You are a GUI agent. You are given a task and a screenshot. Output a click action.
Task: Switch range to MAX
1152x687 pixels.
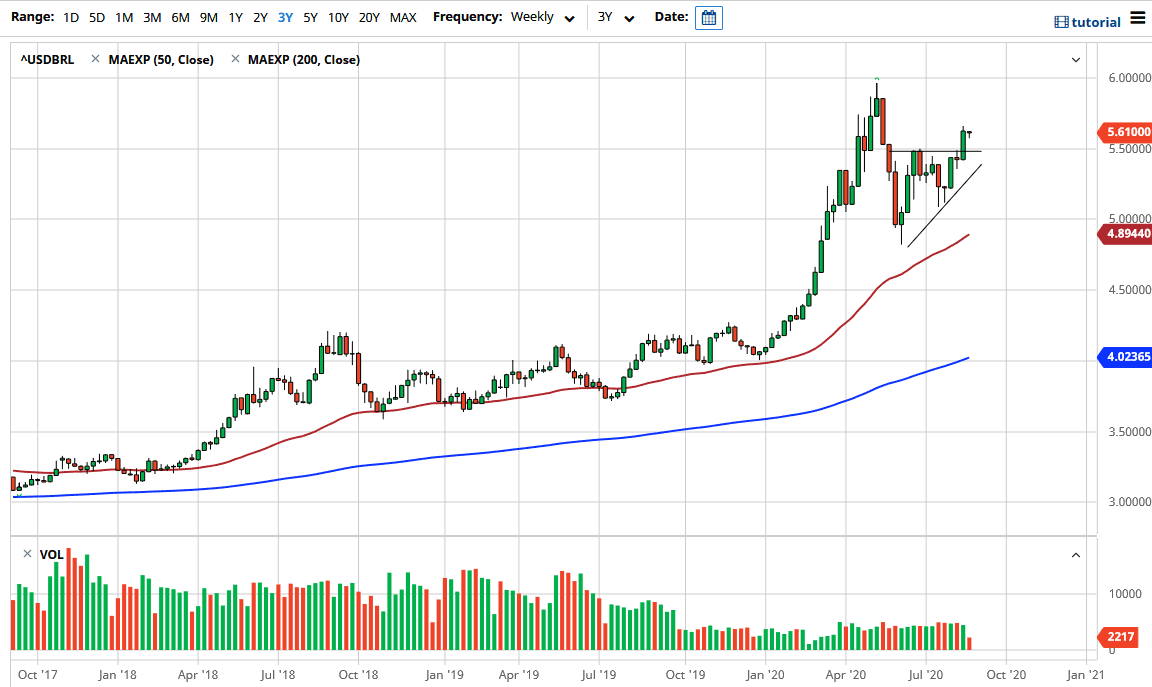[x=403, y=17]
